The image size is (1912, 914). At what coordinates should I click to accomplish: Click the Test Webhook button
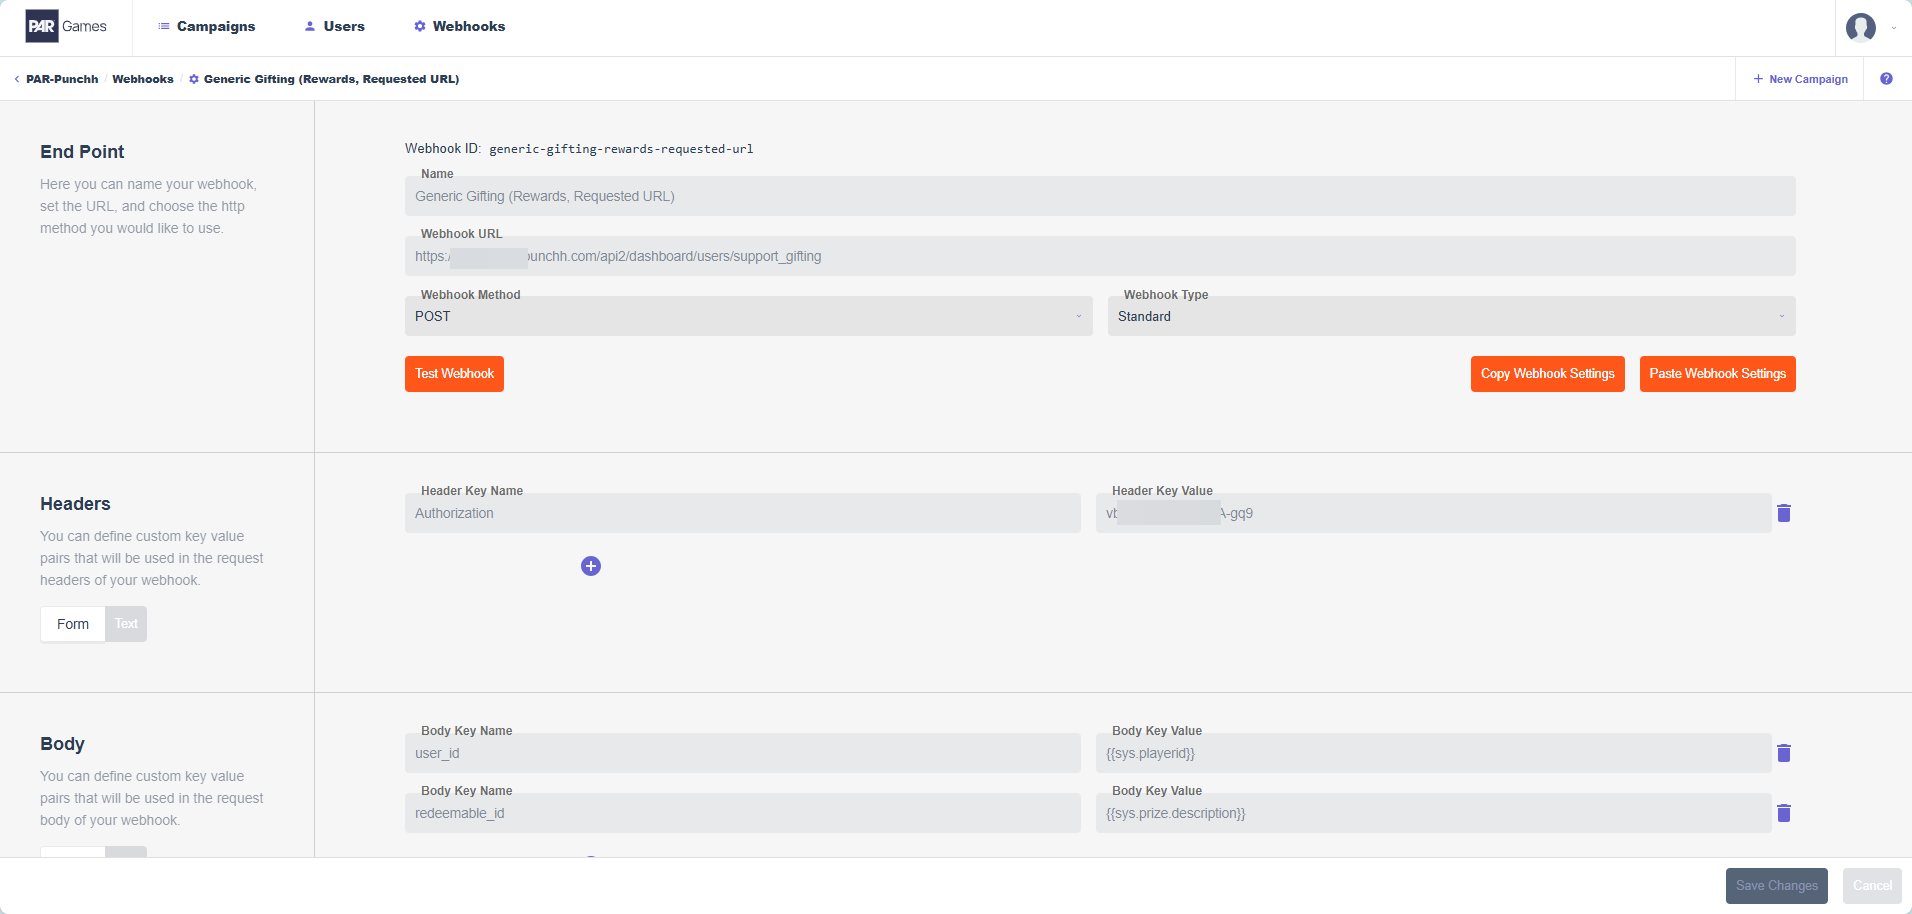point(454,374)
